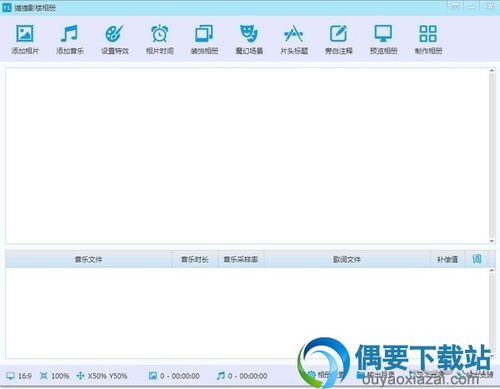Screen dimensions: 500x389
Task: Click photo list scrollbar up arrow
Action: coord(492,71)
